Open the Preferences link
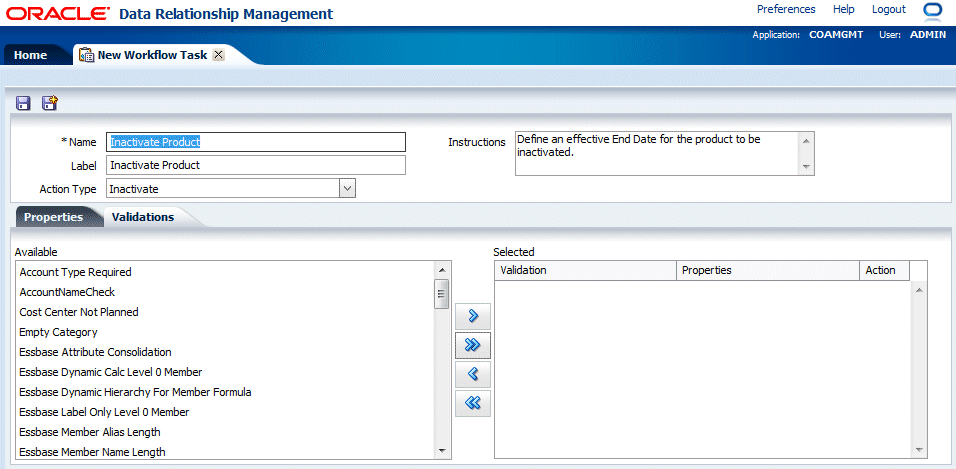Viewport: 956px width, 469px height. (x=786, y=9)
